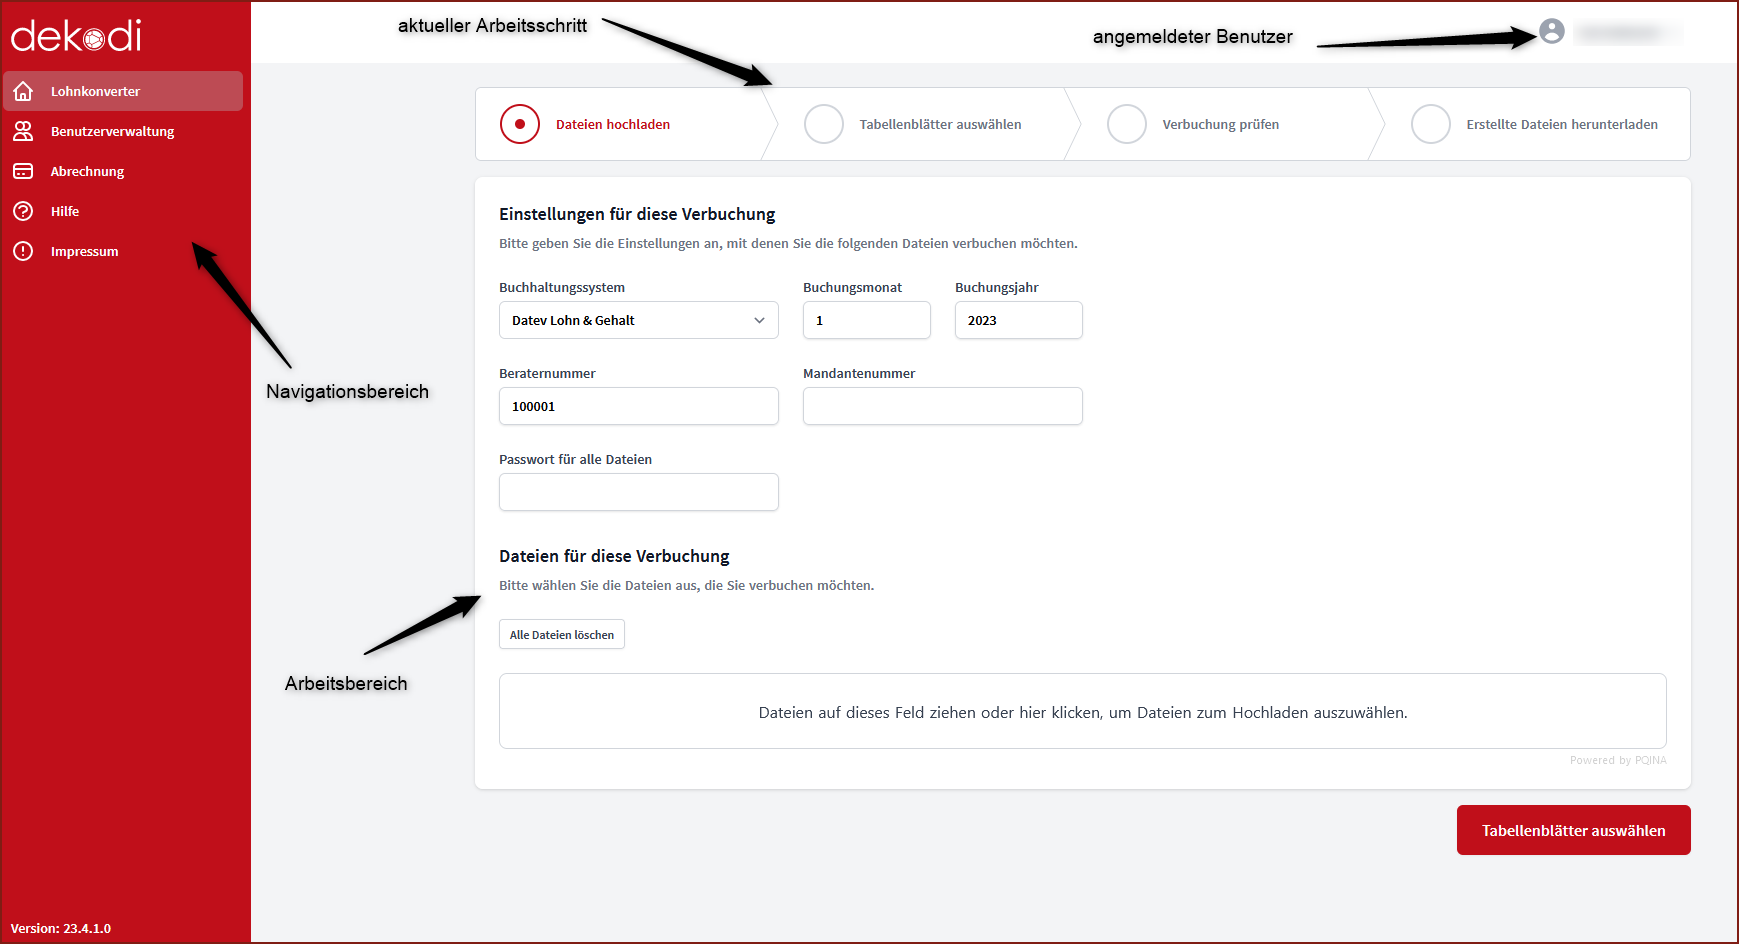1739x944 pixels.
Task: Click the users icon beside Benutzerverwaltung
Action: point(23,131)
